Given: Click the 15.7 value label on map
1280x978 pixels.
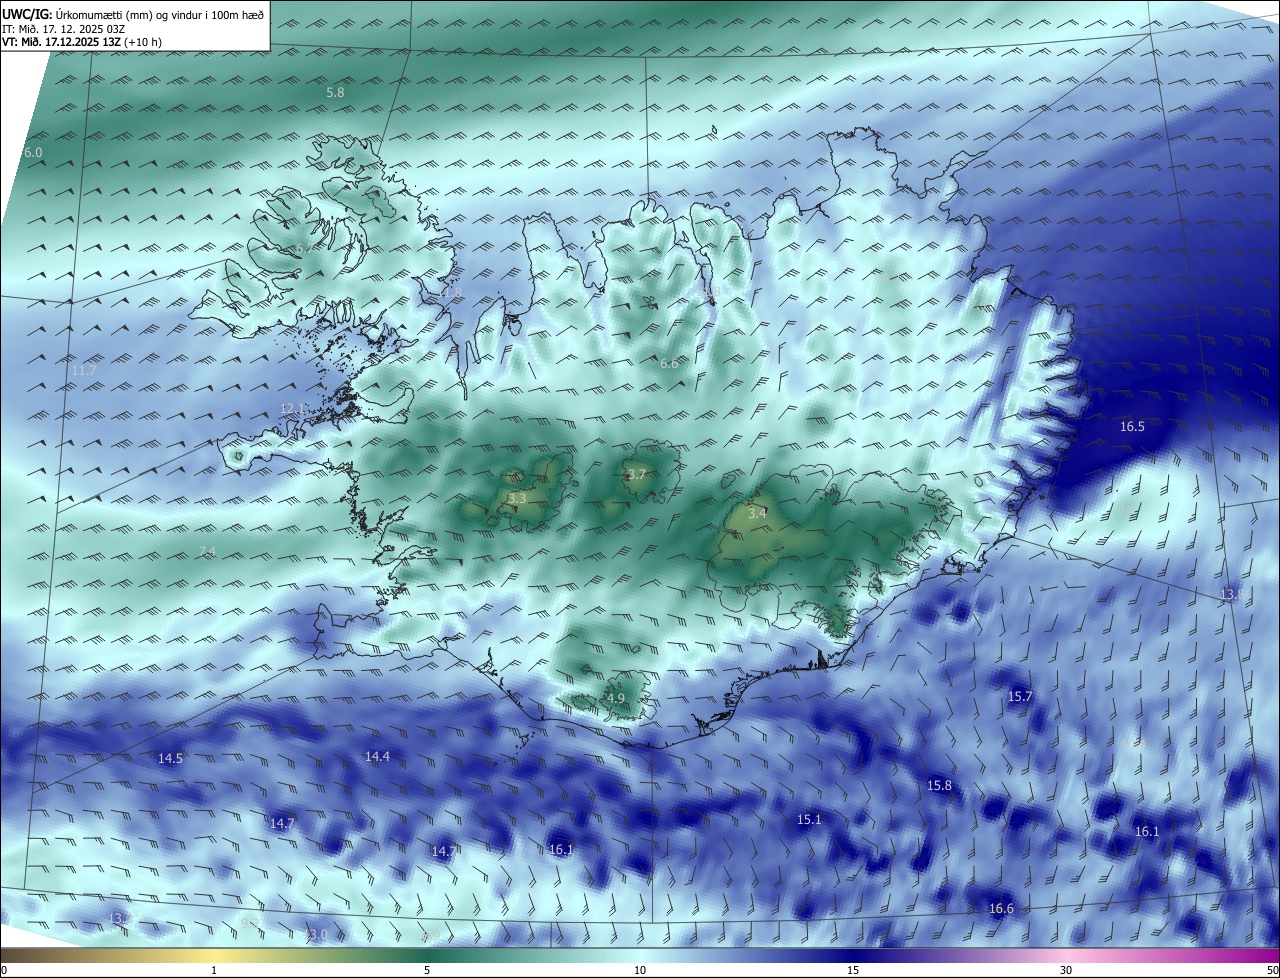Looking at the screenshot, I should coord(1019,697).
